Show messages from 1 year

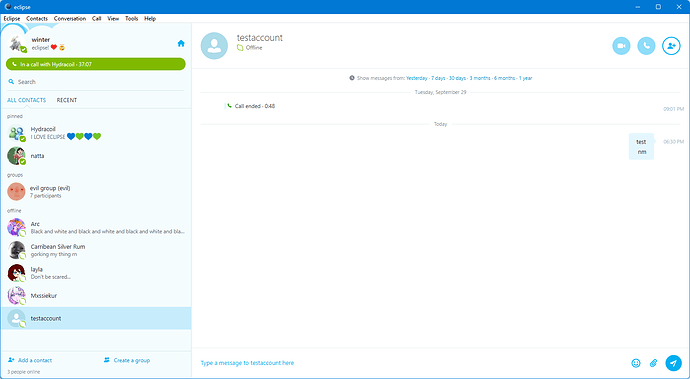(525, 78)
